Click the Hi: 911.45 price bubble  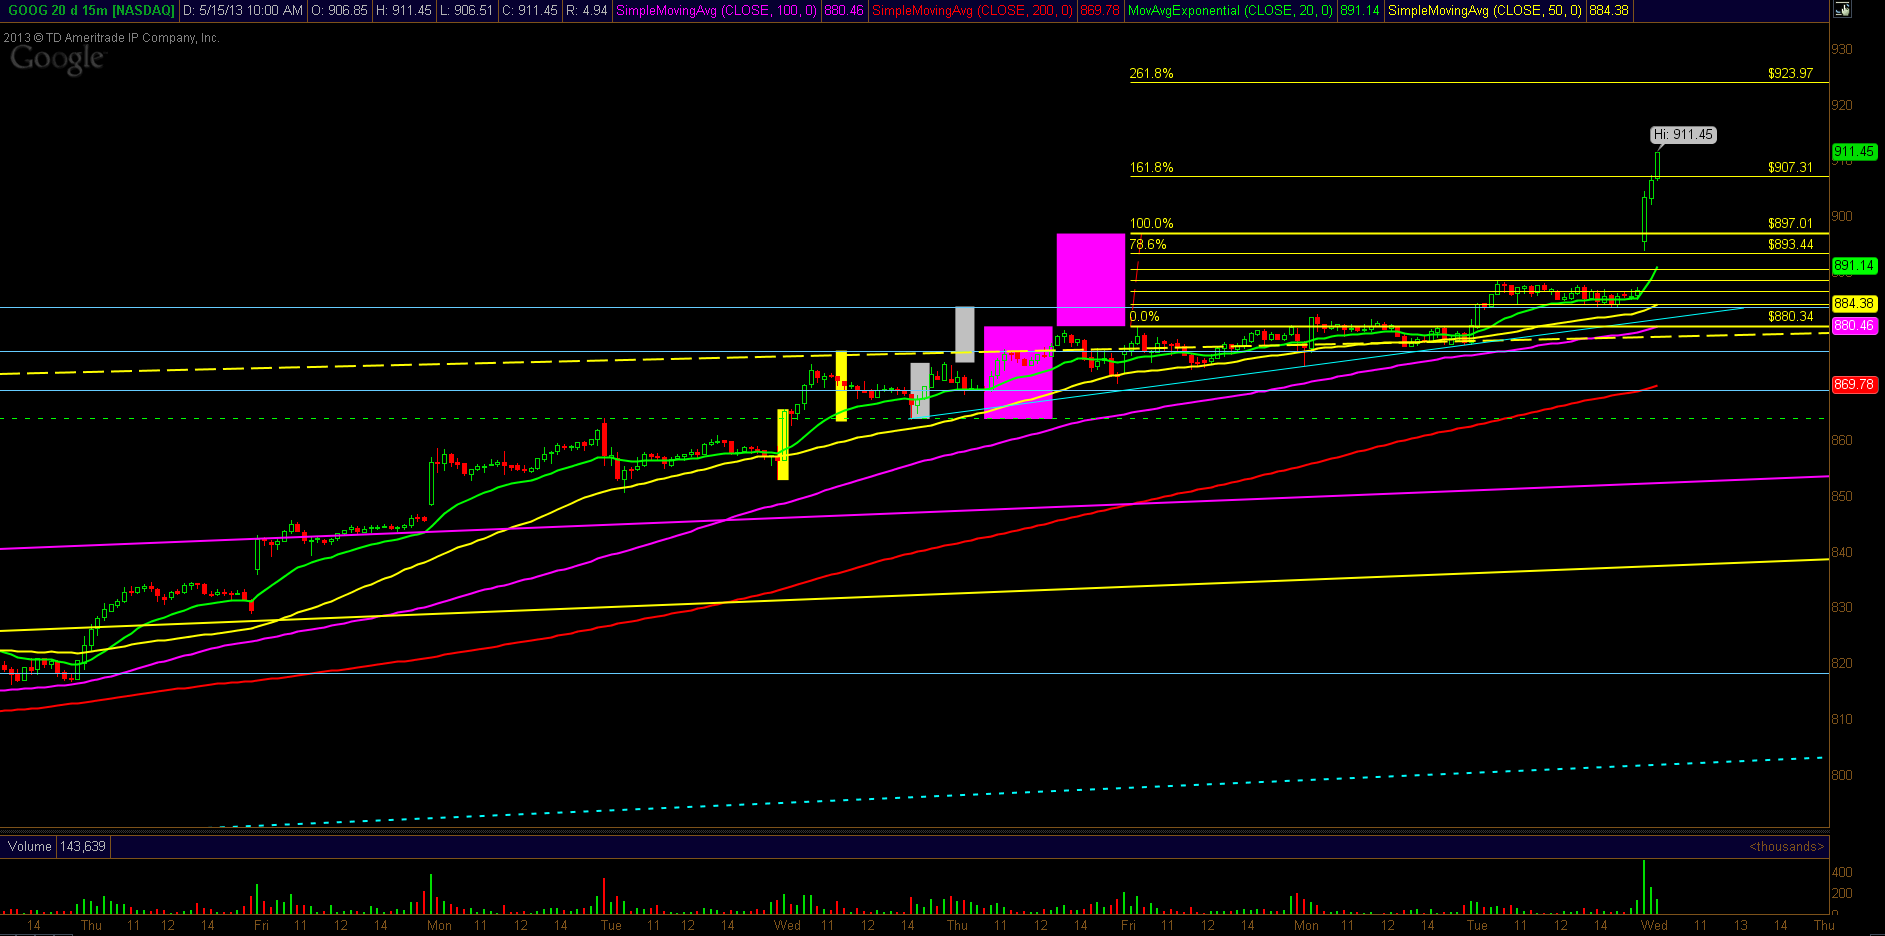pos(1683,134)
